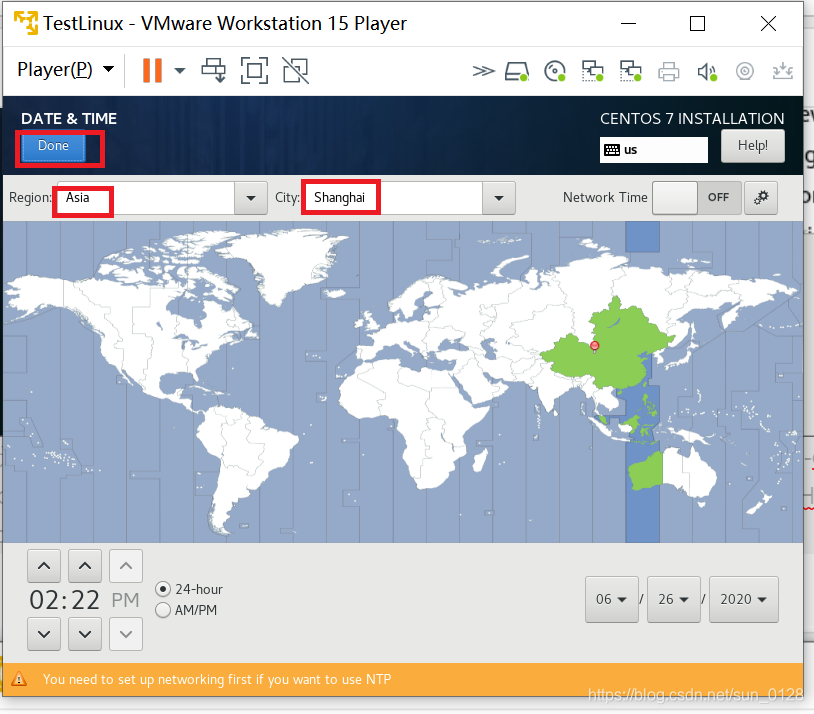Click the Done button
The width and height of the screenshot is (814, 714).
coord(53,147)
